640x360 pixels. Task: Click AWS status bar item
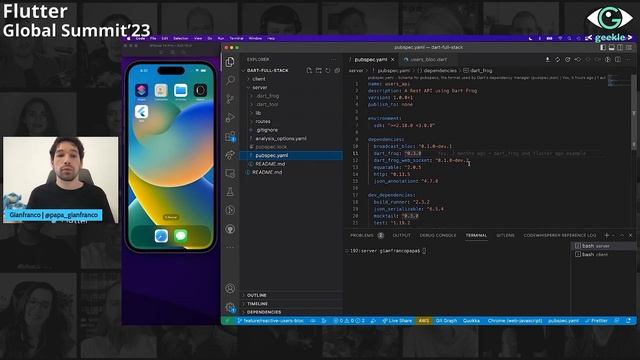point(424,321)
